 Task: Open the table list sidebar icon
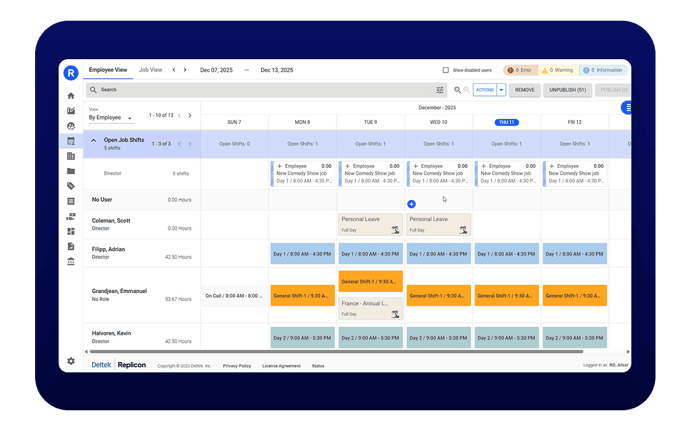point(71,201)
